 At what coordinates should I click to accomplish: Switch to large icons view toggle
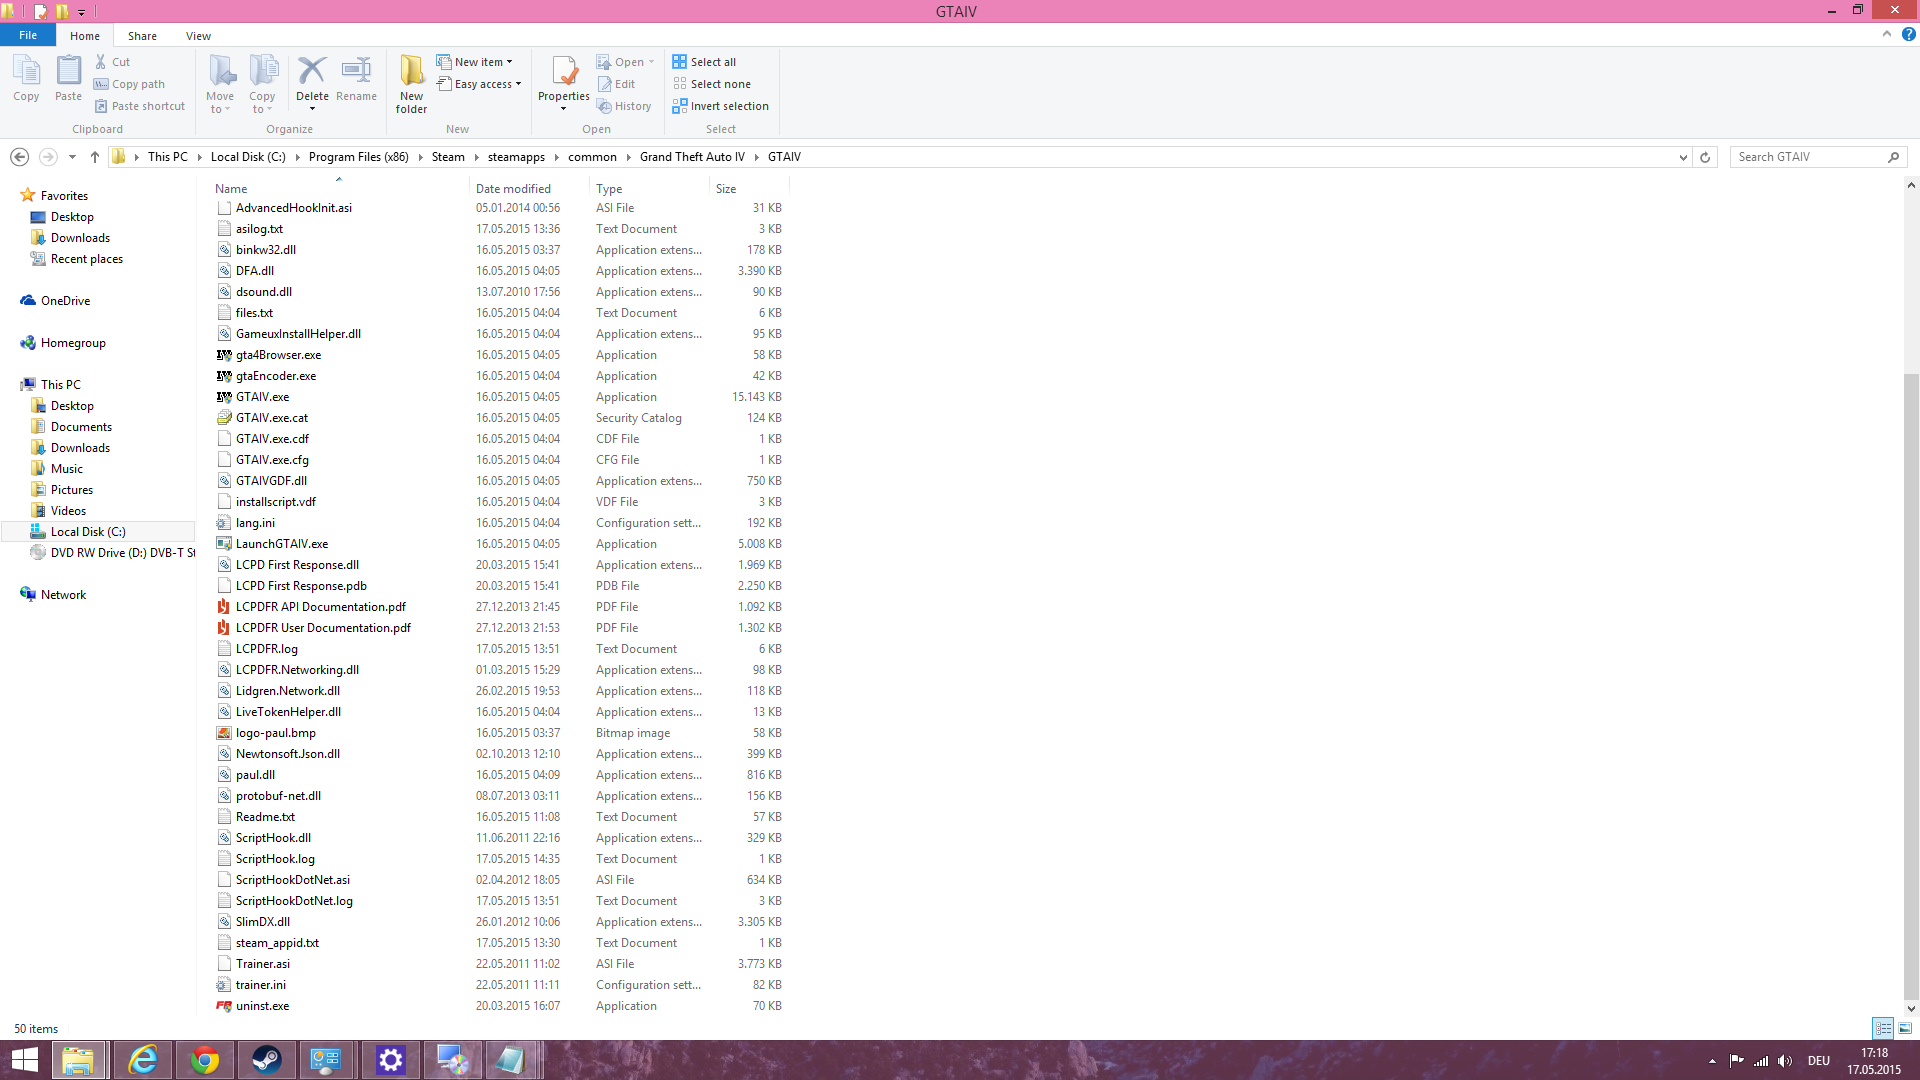(x=1905, y=1028)
